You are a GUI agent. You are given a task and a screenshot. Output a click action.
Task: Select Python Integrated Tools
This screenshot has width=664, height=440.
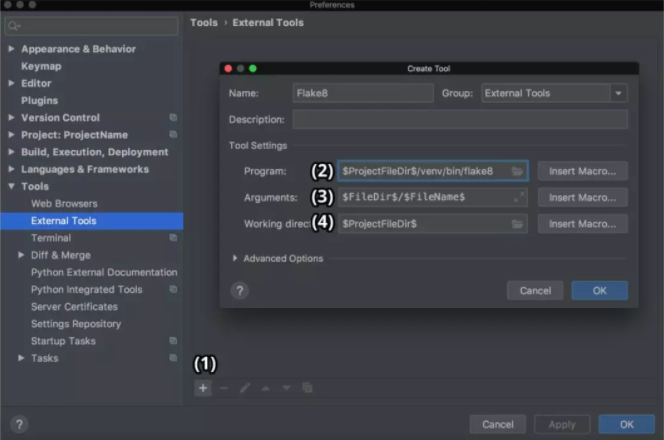point(86,289)
